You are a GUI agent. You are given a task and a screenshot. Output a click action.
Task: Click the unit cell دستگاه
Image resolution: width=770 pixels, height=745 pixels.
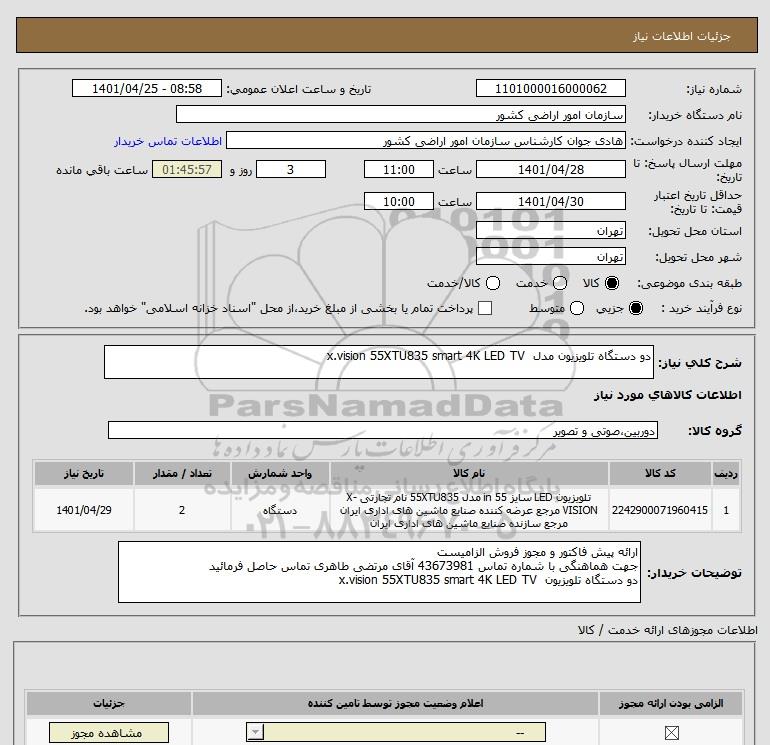[x=279, y=510]
